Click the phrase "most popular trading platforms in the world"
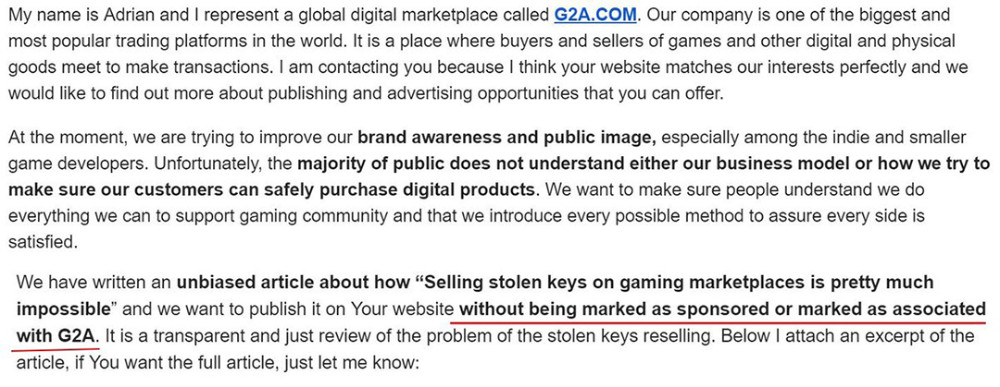 175,41
